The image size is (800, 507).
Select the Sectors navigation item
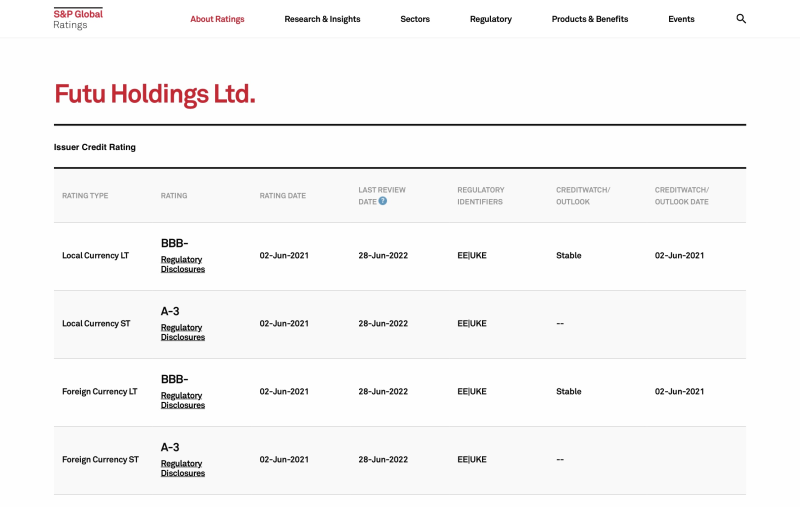point(415,19)
